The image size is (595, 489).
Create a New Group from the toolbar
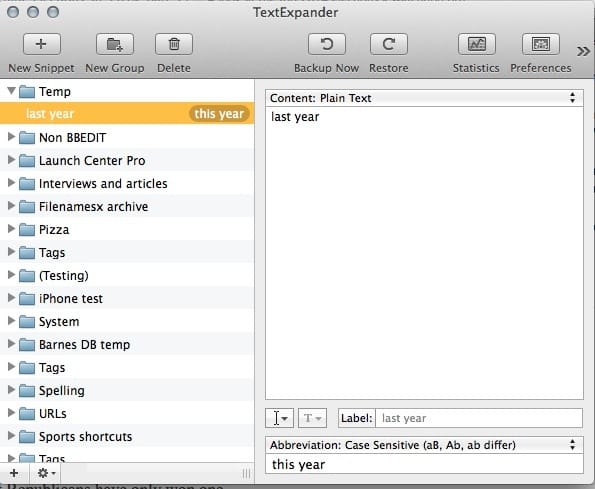pyautogui.click(x=115, y=44)
